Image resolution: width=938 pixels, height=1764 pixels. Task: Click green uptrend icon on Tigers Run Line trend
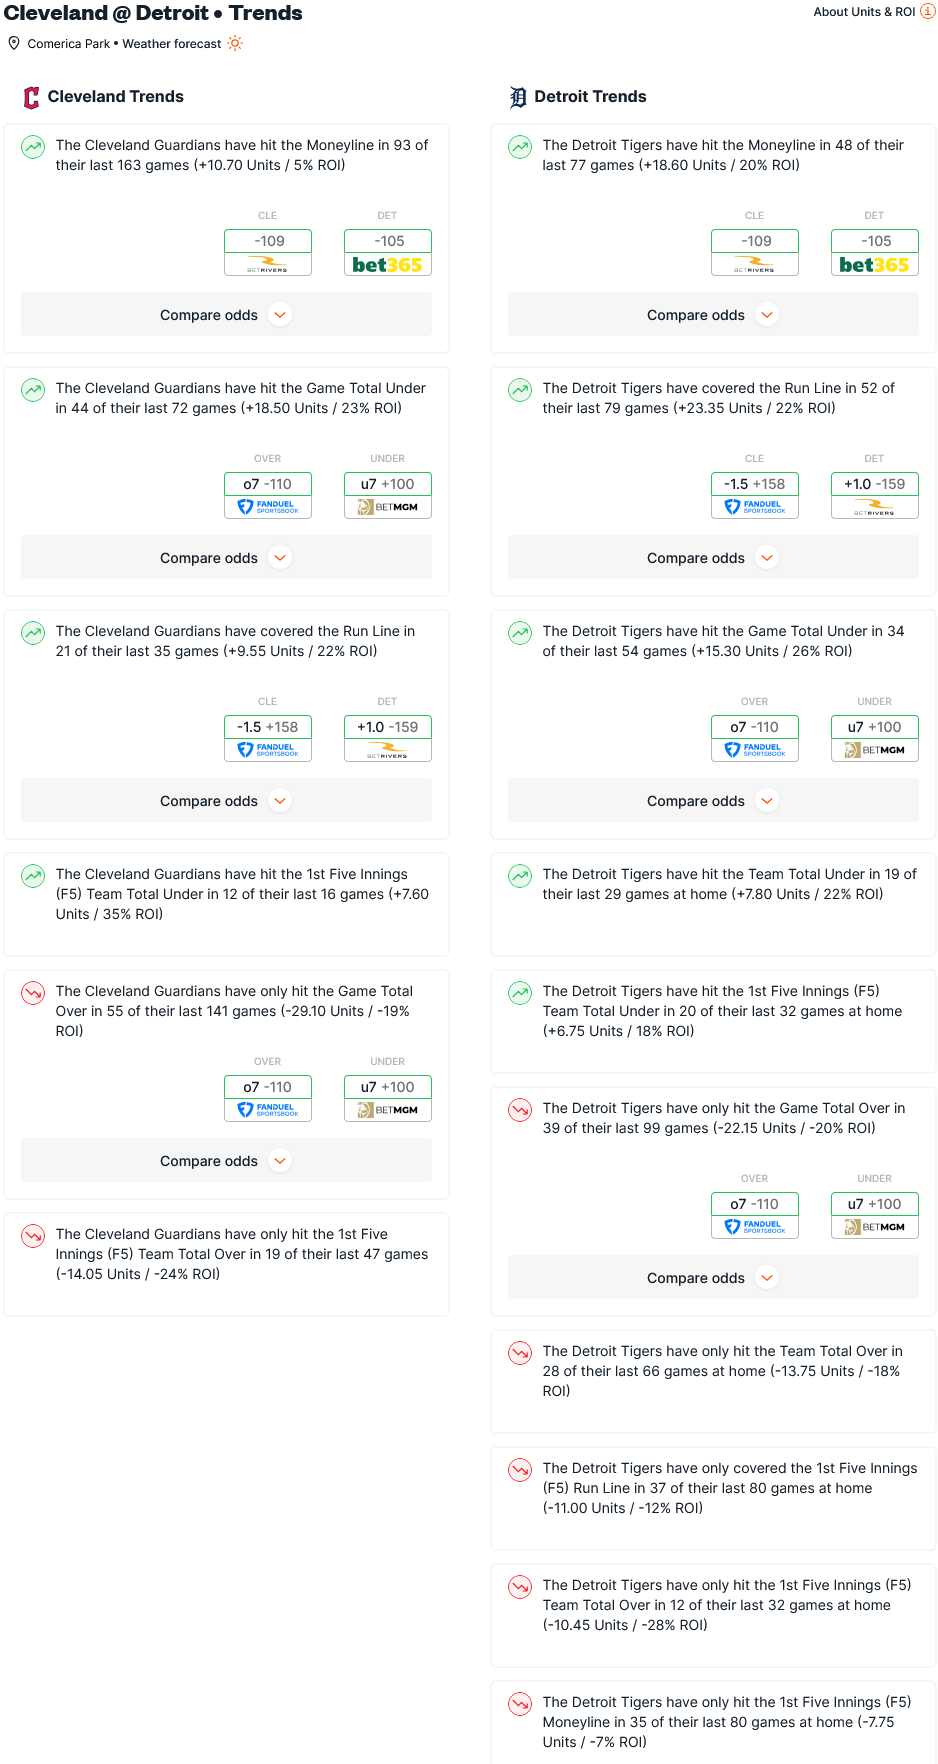tap(520, 390)
